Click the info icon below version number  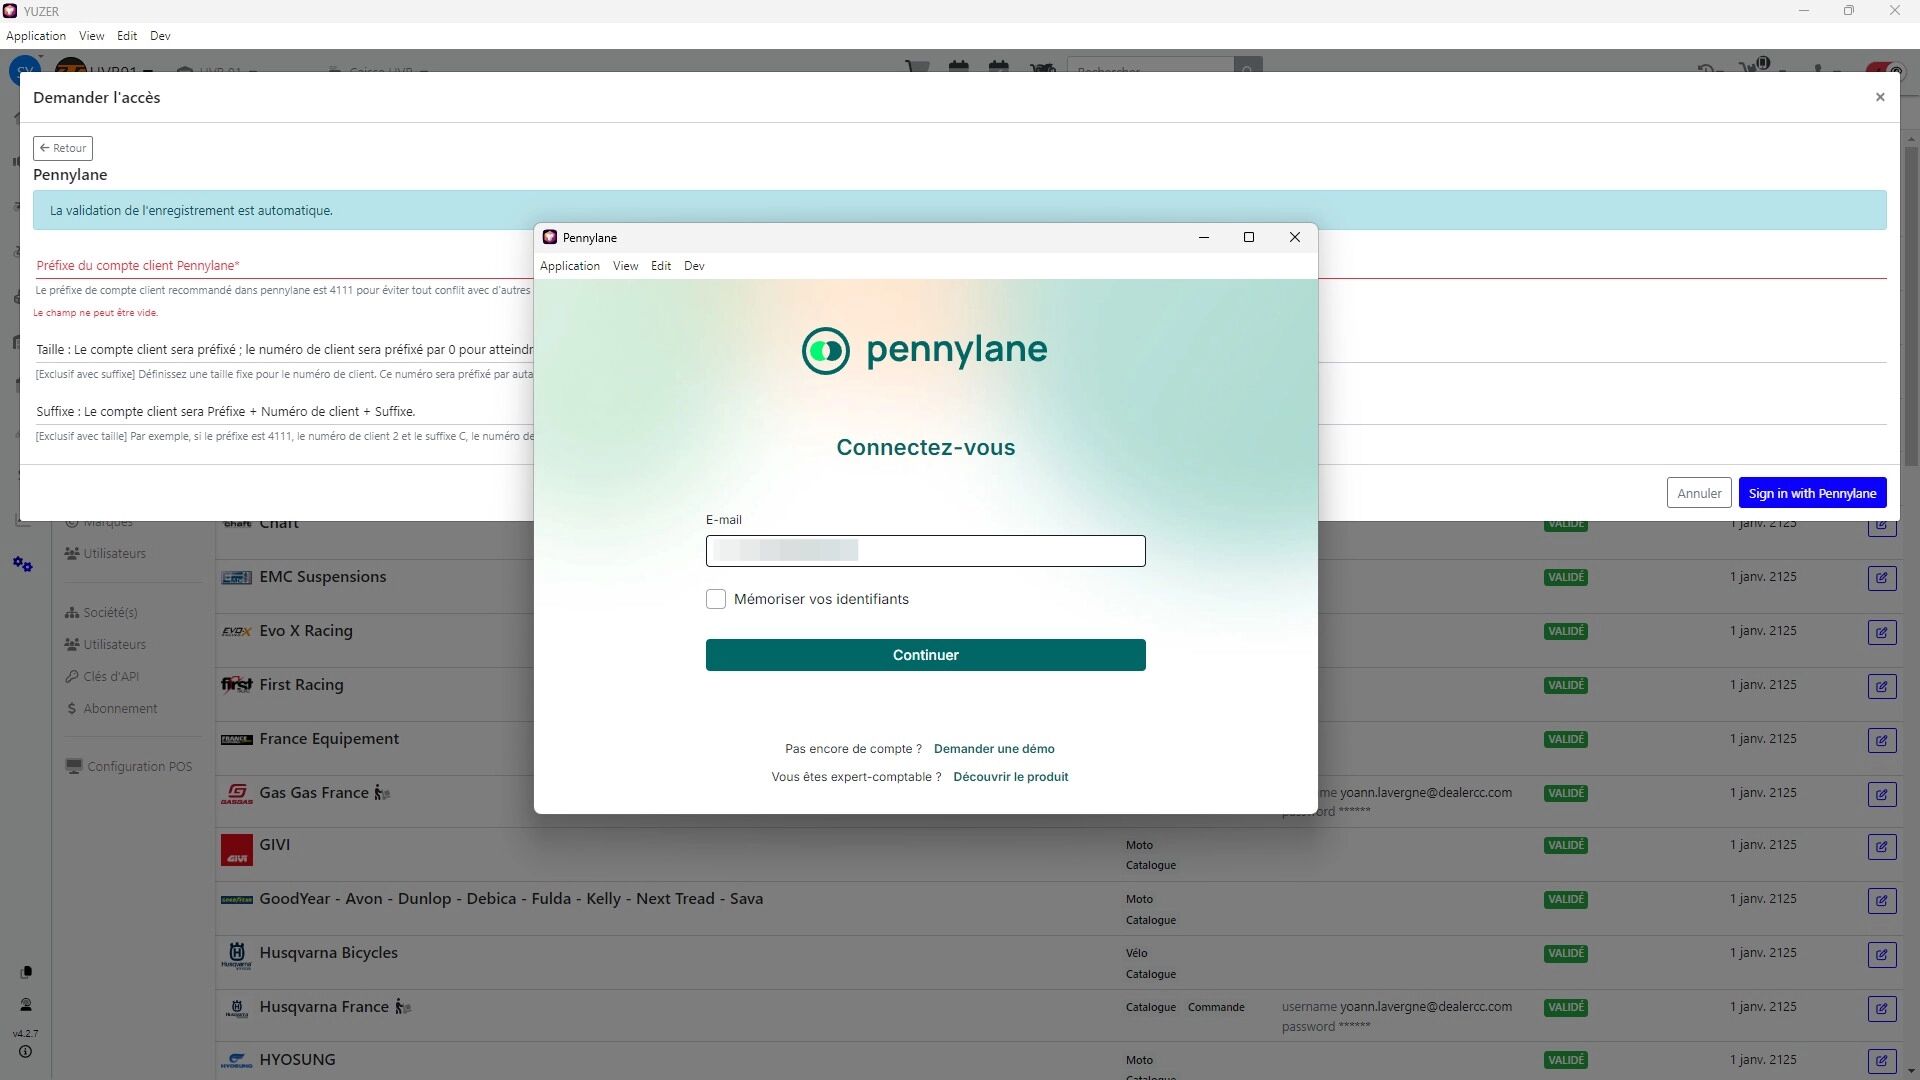(x=26, y=1052)
